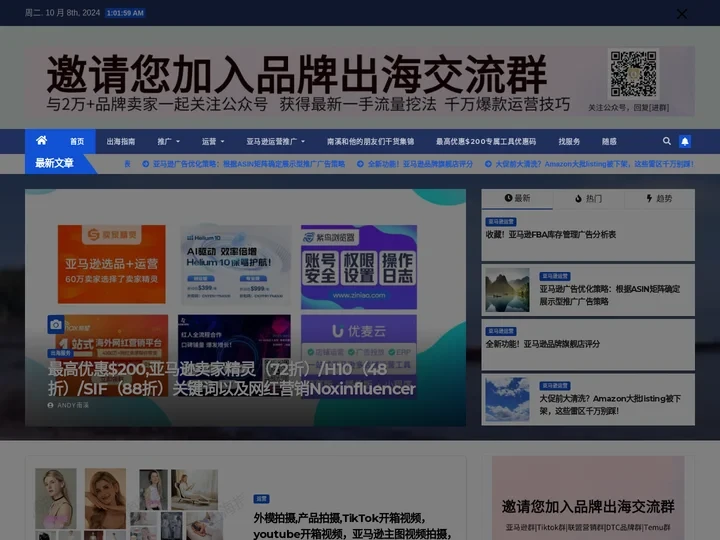Click the camera icon on the featured post
Viewport: 720px width, 540px height.
[56, 325]
